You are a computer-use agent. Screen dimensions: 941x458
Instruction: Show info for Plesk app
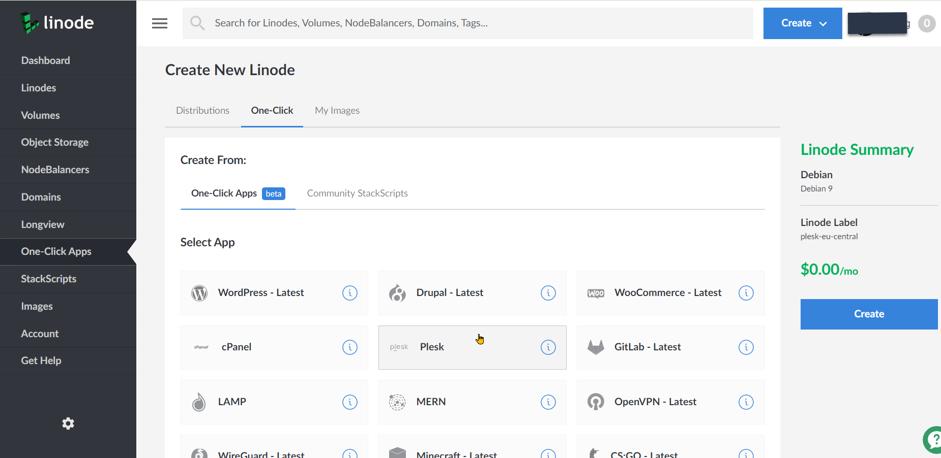[x=548, y=347]
